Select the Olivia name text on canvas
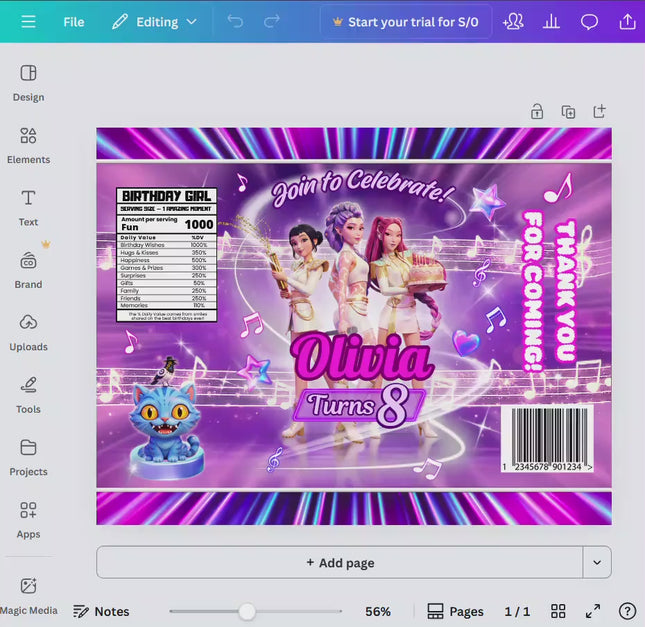Image resolution: width=645 pixels, height=627 pixels. (x=362, y=356)
